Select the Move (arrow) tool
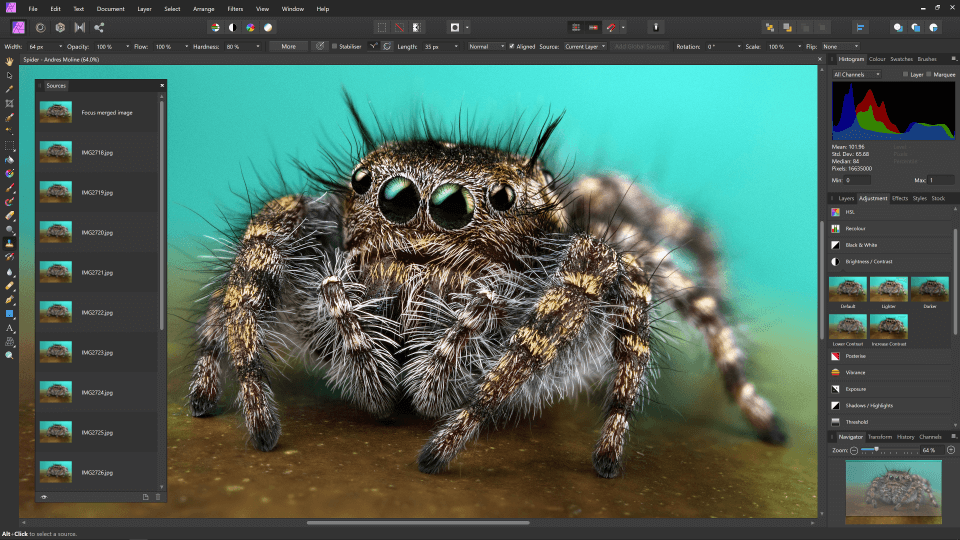The image size is (960, 540). tap(9, 75)
